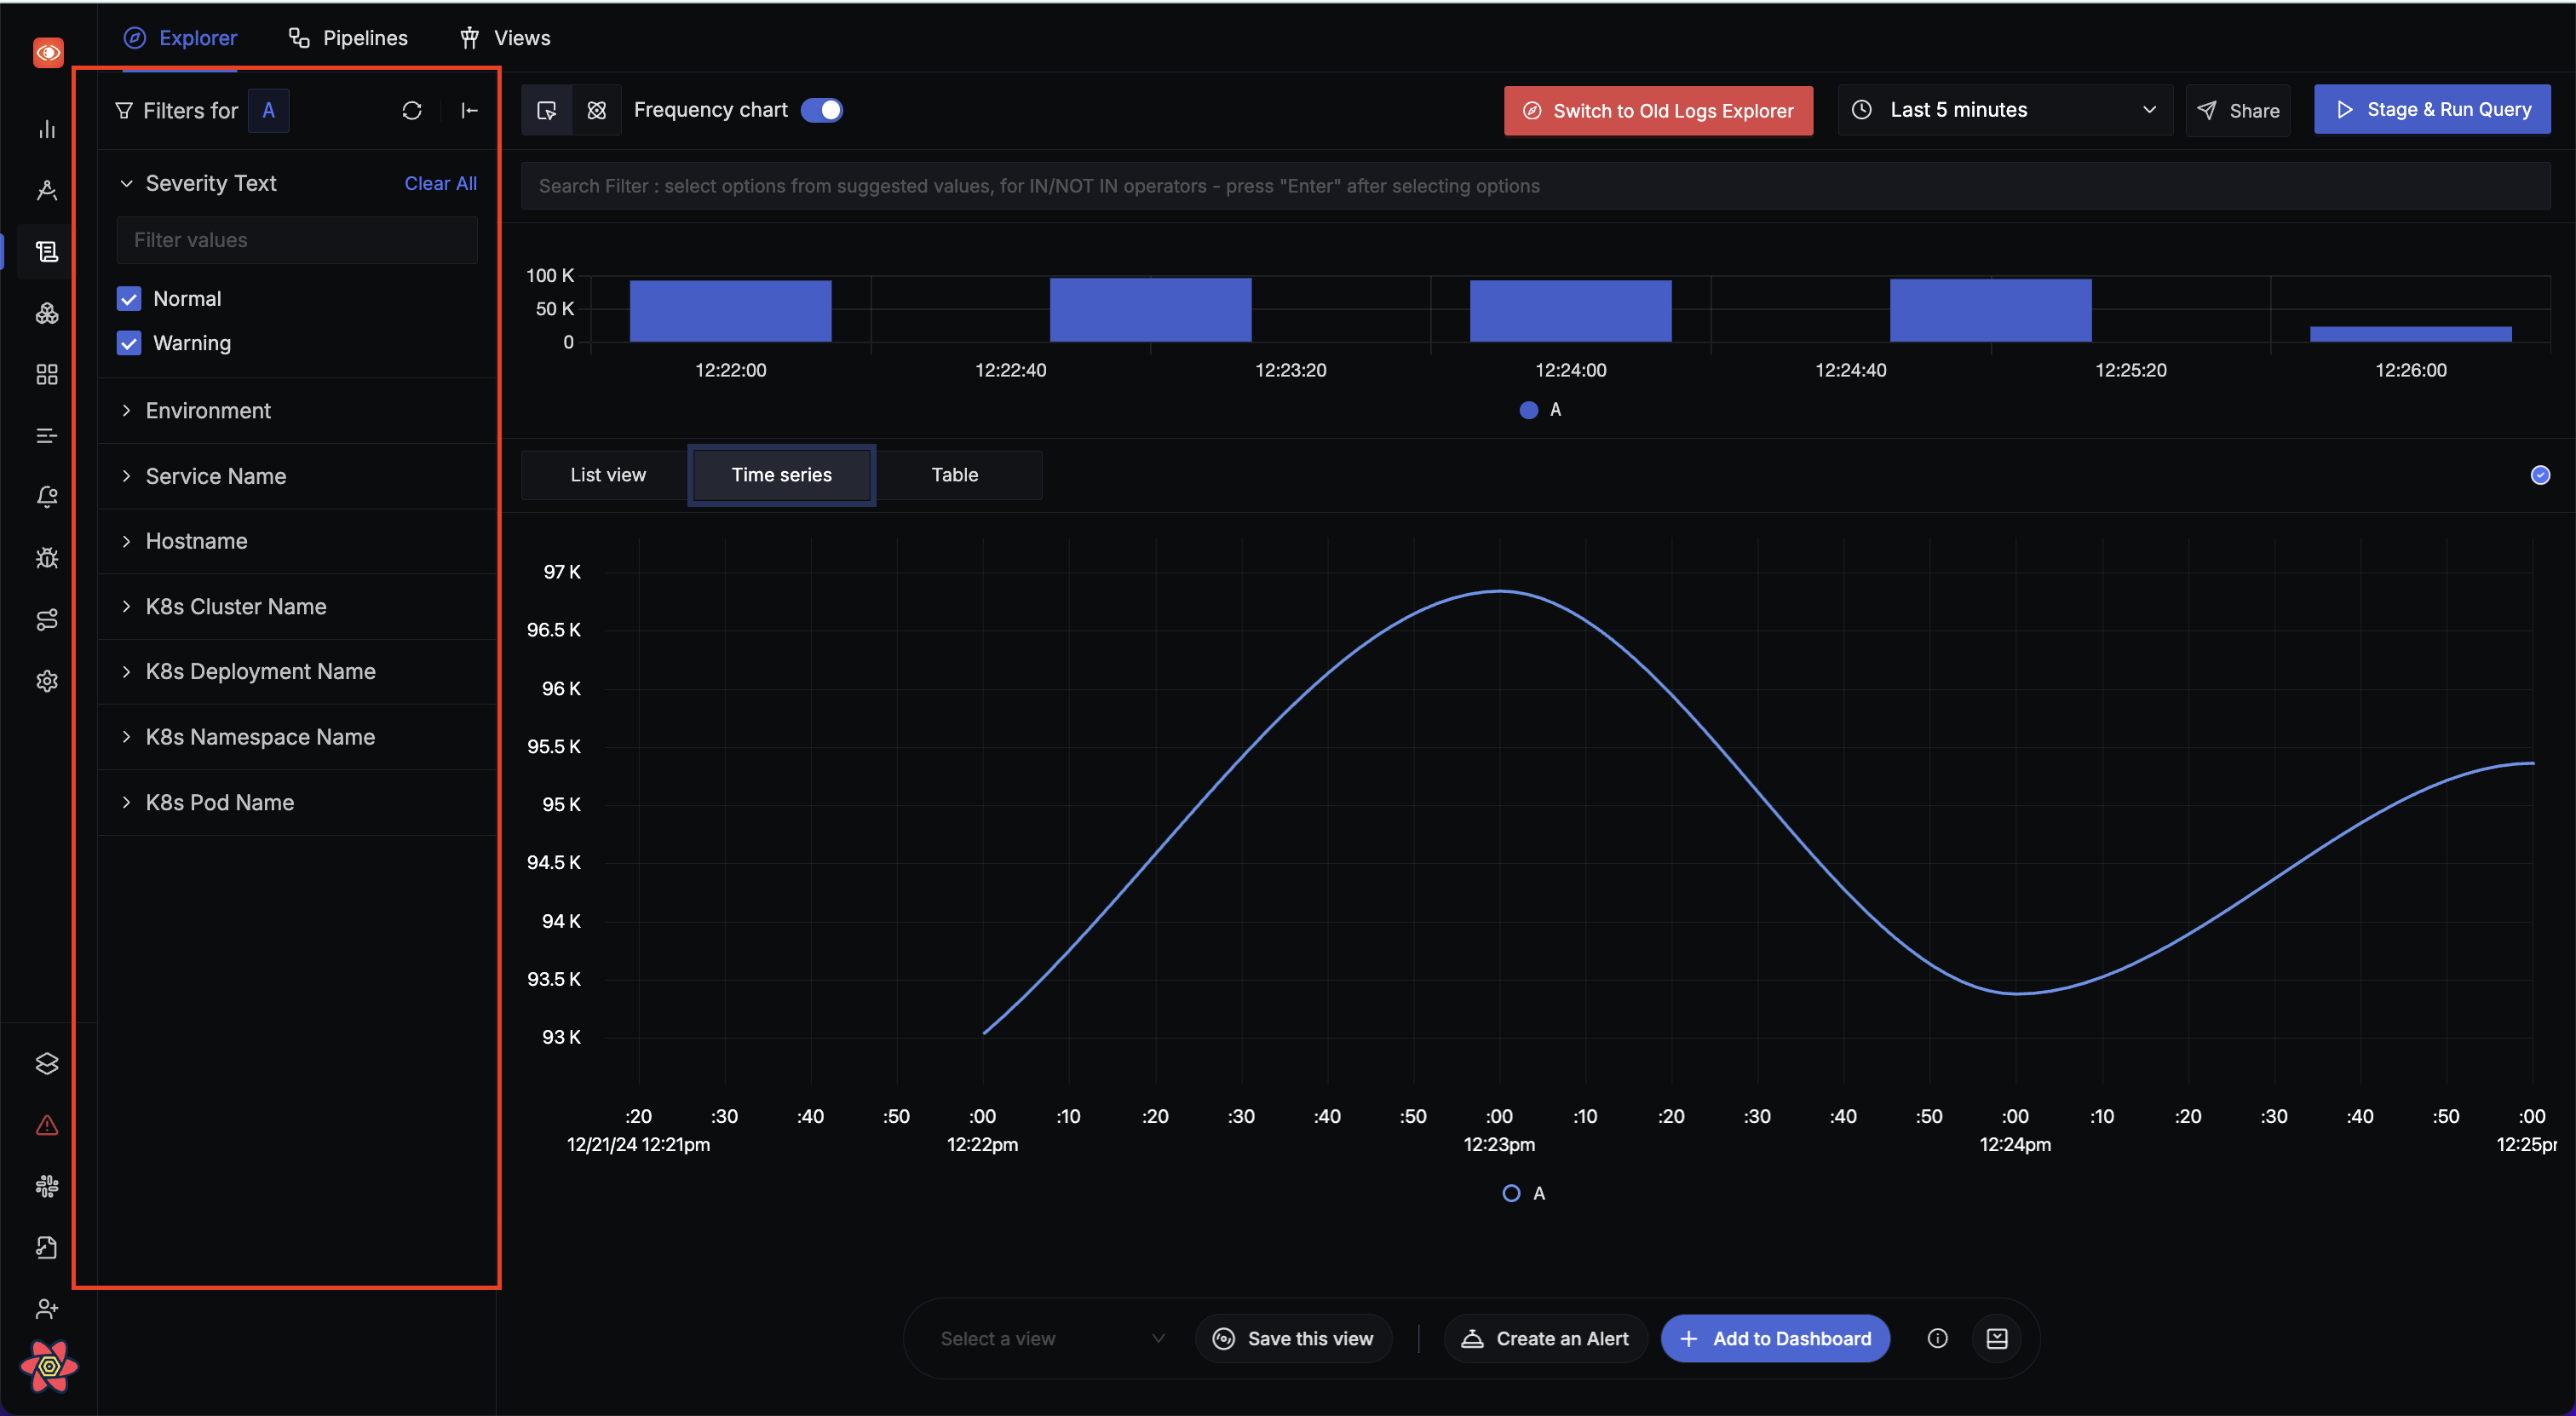Select the List view tab
The height and width of the screenshot is (1416, 2576).
click(608, 475)
